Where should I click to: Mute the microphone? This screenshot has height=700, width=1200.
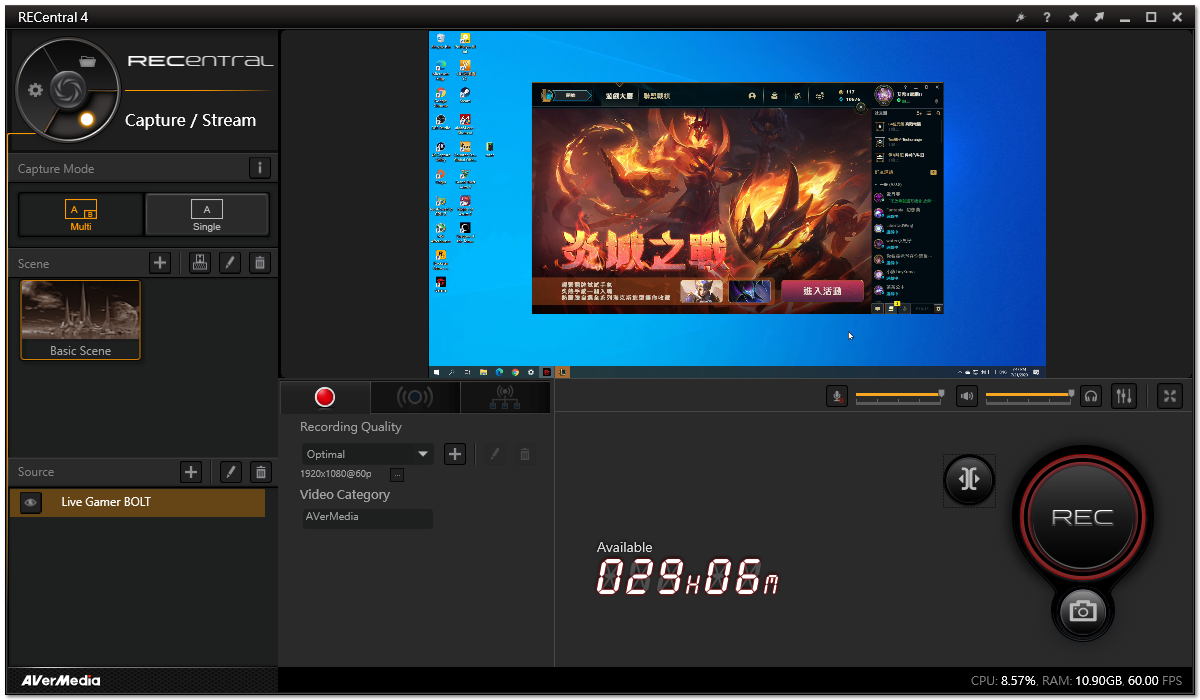(x=837, y=396)
